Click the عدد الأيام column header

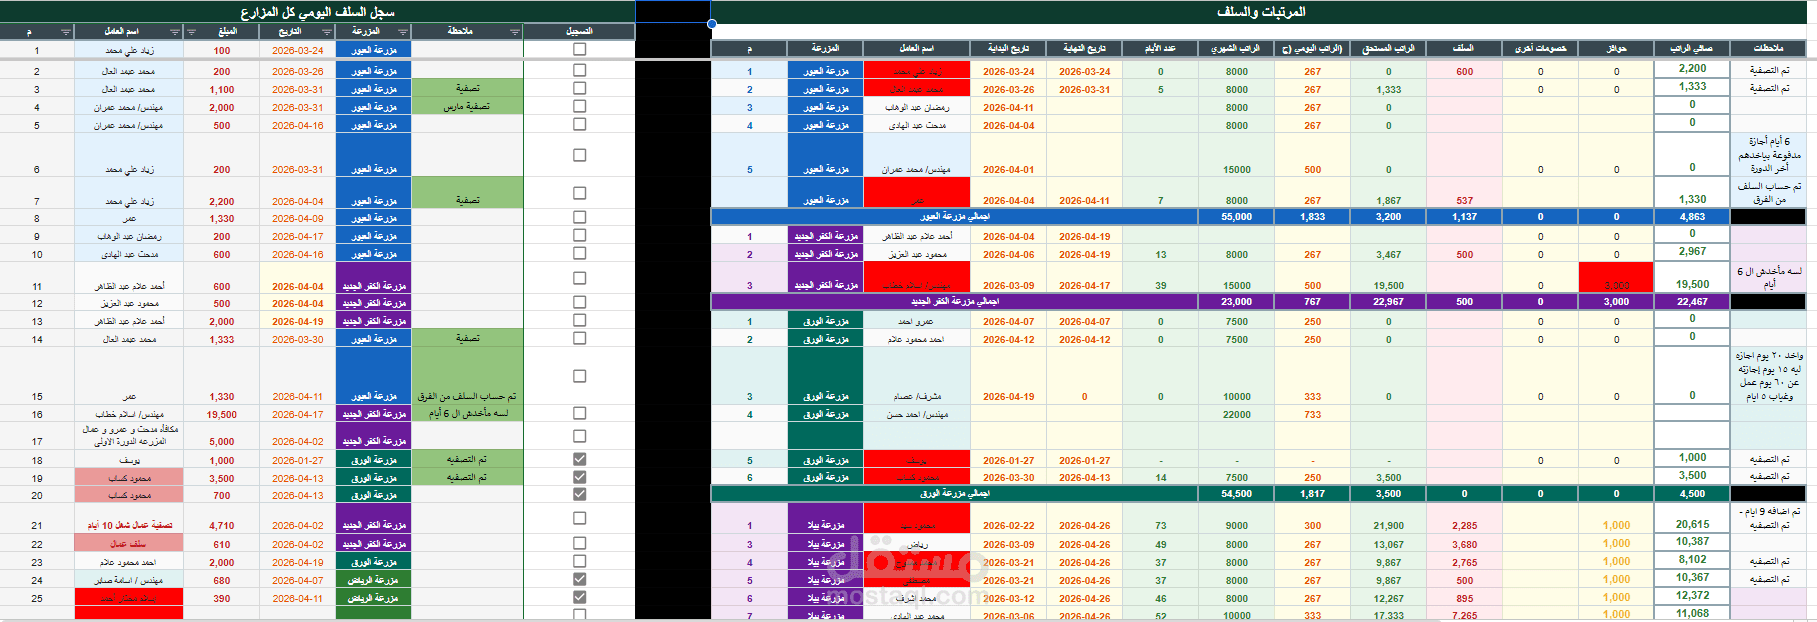[x=1160, y=48]
